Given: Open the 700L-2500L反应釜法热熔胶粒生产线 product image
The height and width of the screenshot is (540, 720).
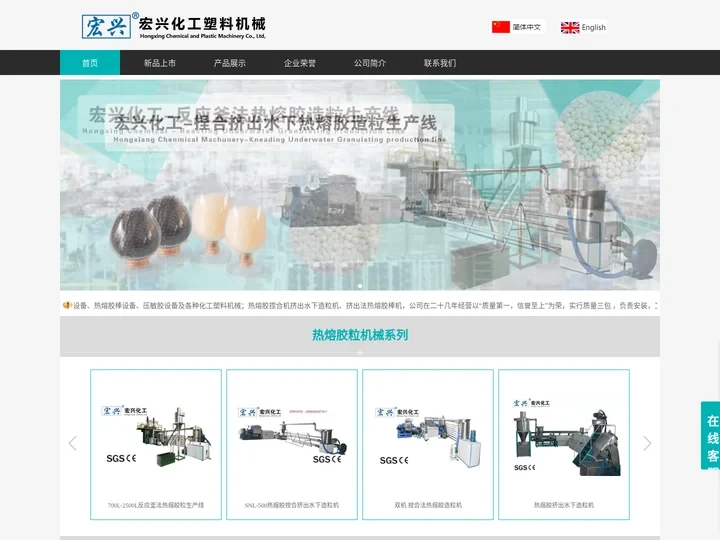Looking at the screenshot, I should 156,435.
